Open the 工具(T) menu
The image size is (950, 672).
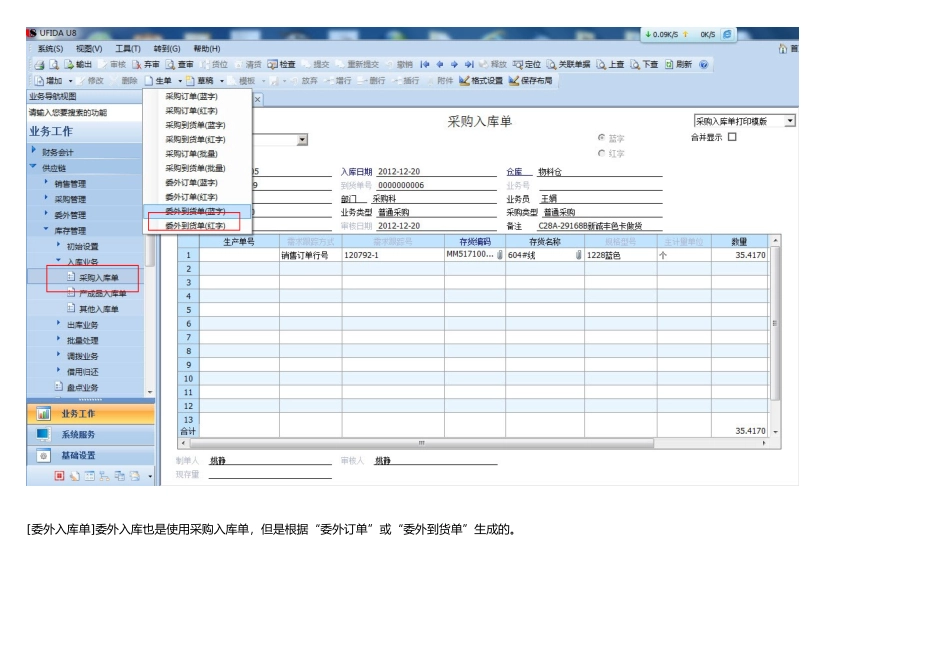point(128,49)
